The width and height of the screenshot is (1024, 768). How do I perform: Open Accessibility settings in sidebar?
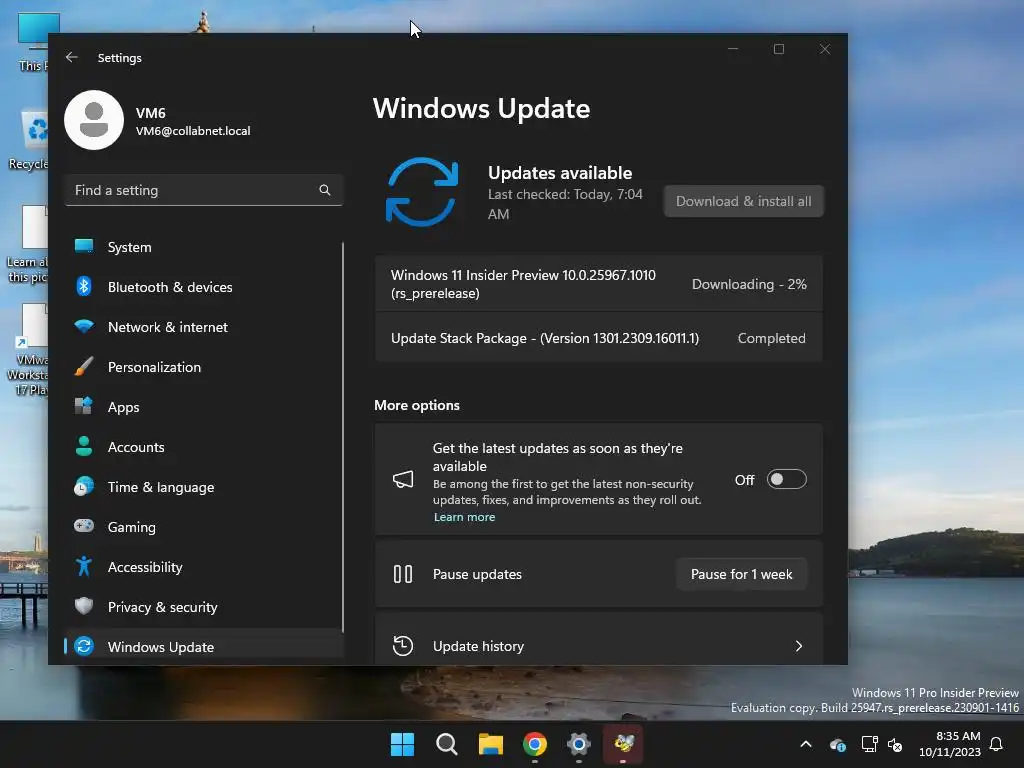click(x=204, y=567)
